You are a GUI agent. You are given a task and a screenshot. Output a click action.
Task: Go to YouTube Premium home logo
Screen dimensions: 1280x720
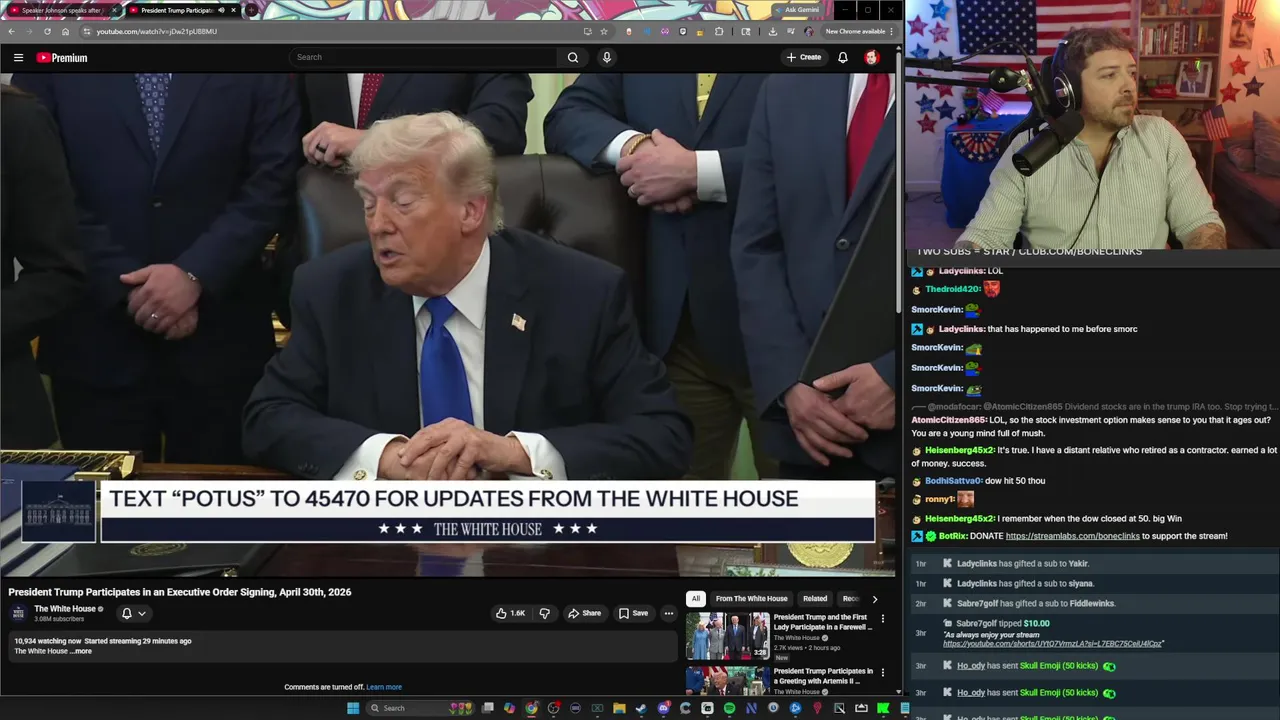pos(62,57)
